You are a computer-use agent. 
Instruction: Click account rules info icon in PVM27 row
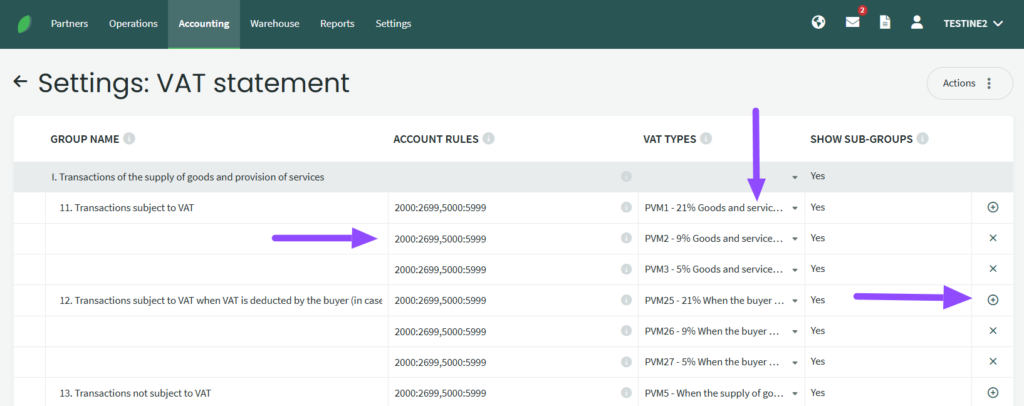pyautogui.click(x=626, y=362)
